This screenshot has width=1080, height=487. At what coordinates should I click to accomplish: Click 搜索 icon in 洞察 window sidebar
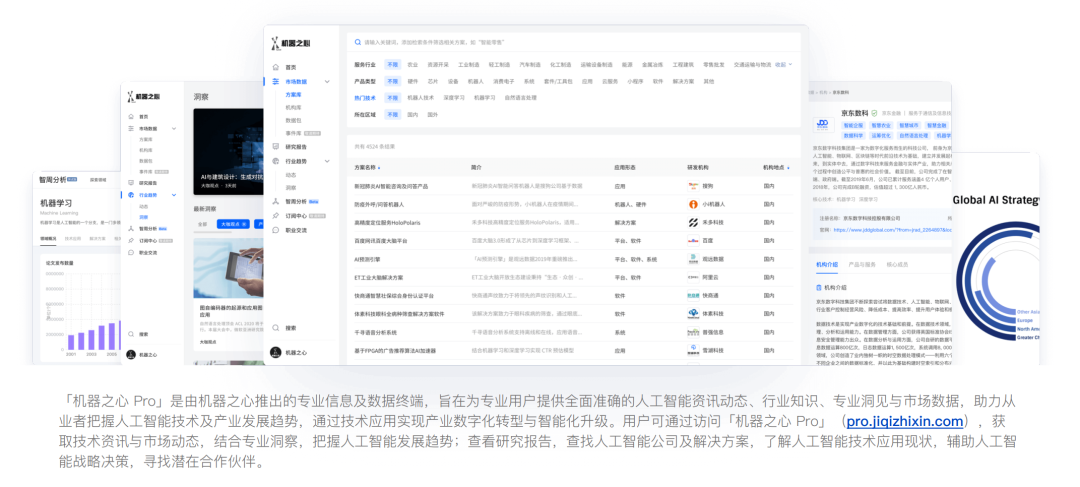point(132,334)
